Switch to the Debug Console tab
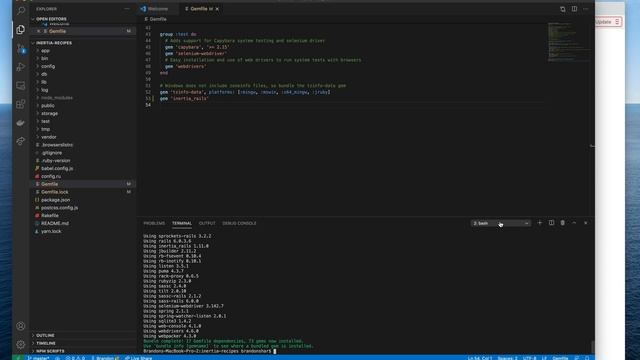640x360 pixels. (239, 223)
